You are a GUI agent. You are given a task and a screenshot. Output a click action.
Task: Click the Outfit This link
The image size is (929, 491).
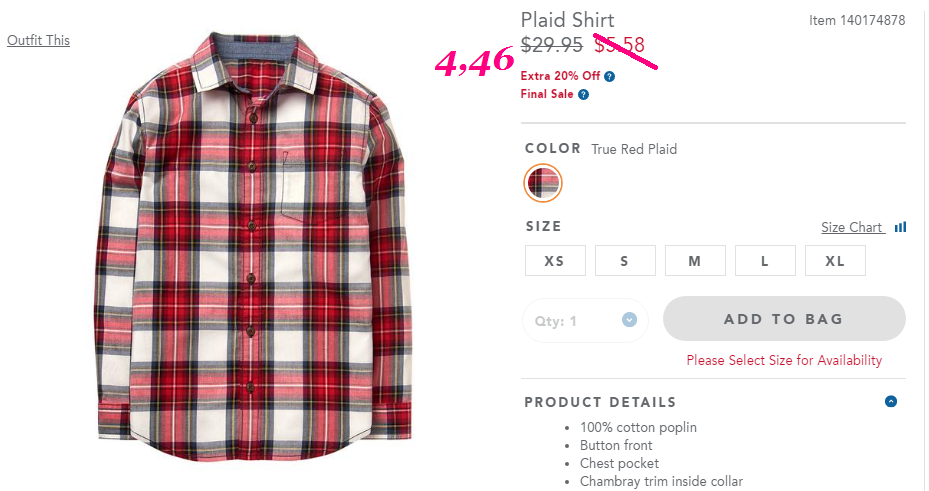click(39, 40)
